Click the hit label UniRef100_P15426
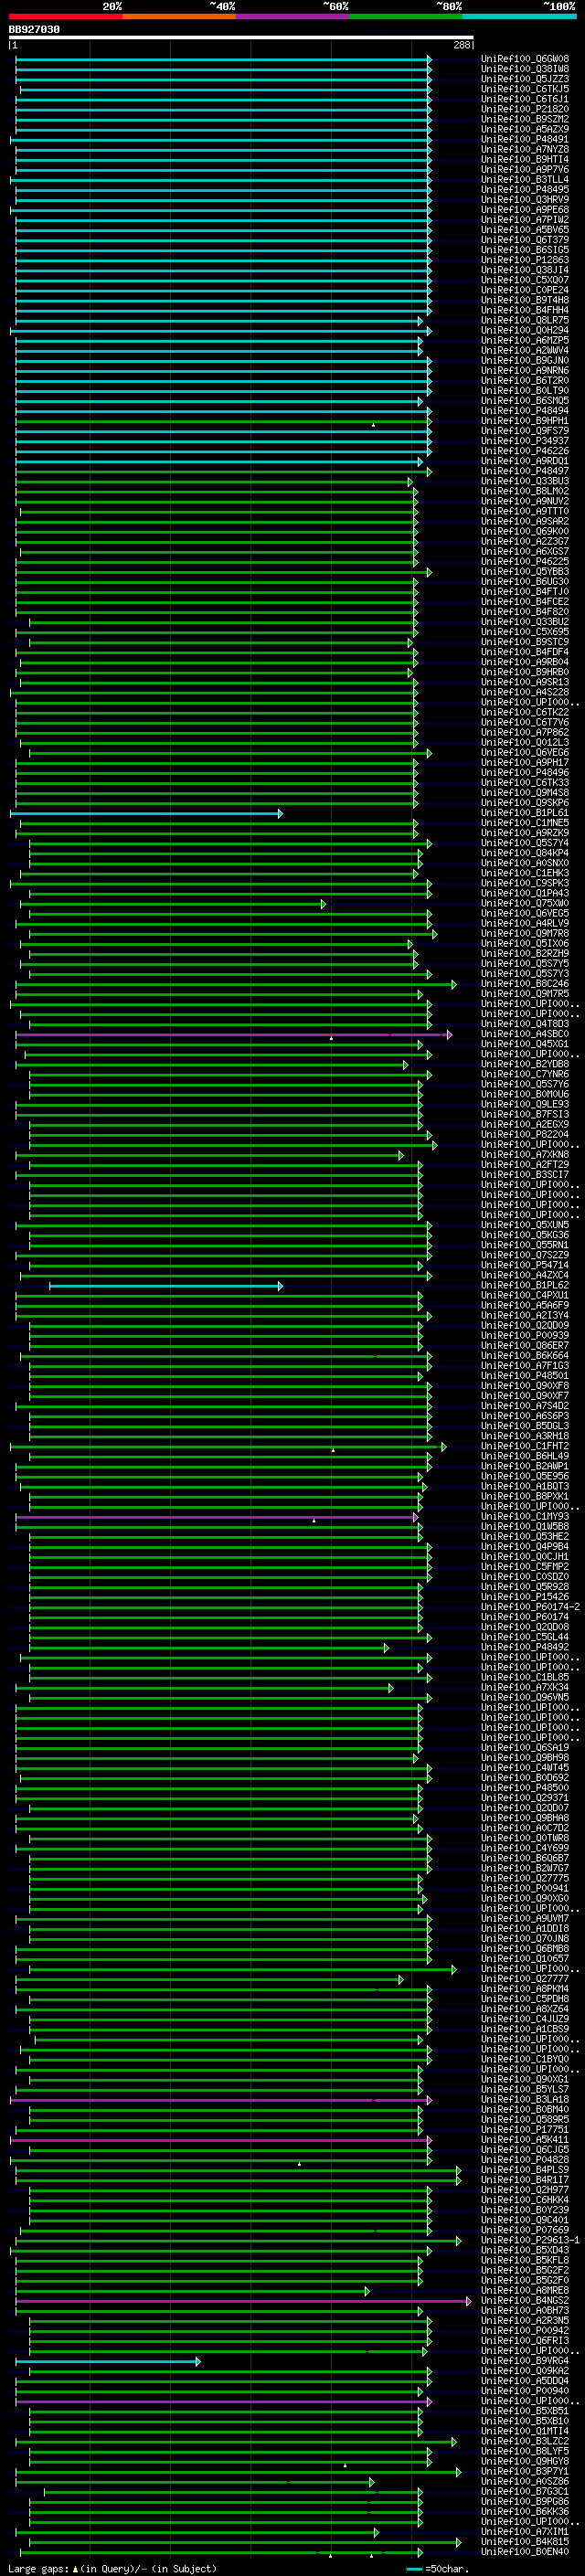 click(525, 1597)
